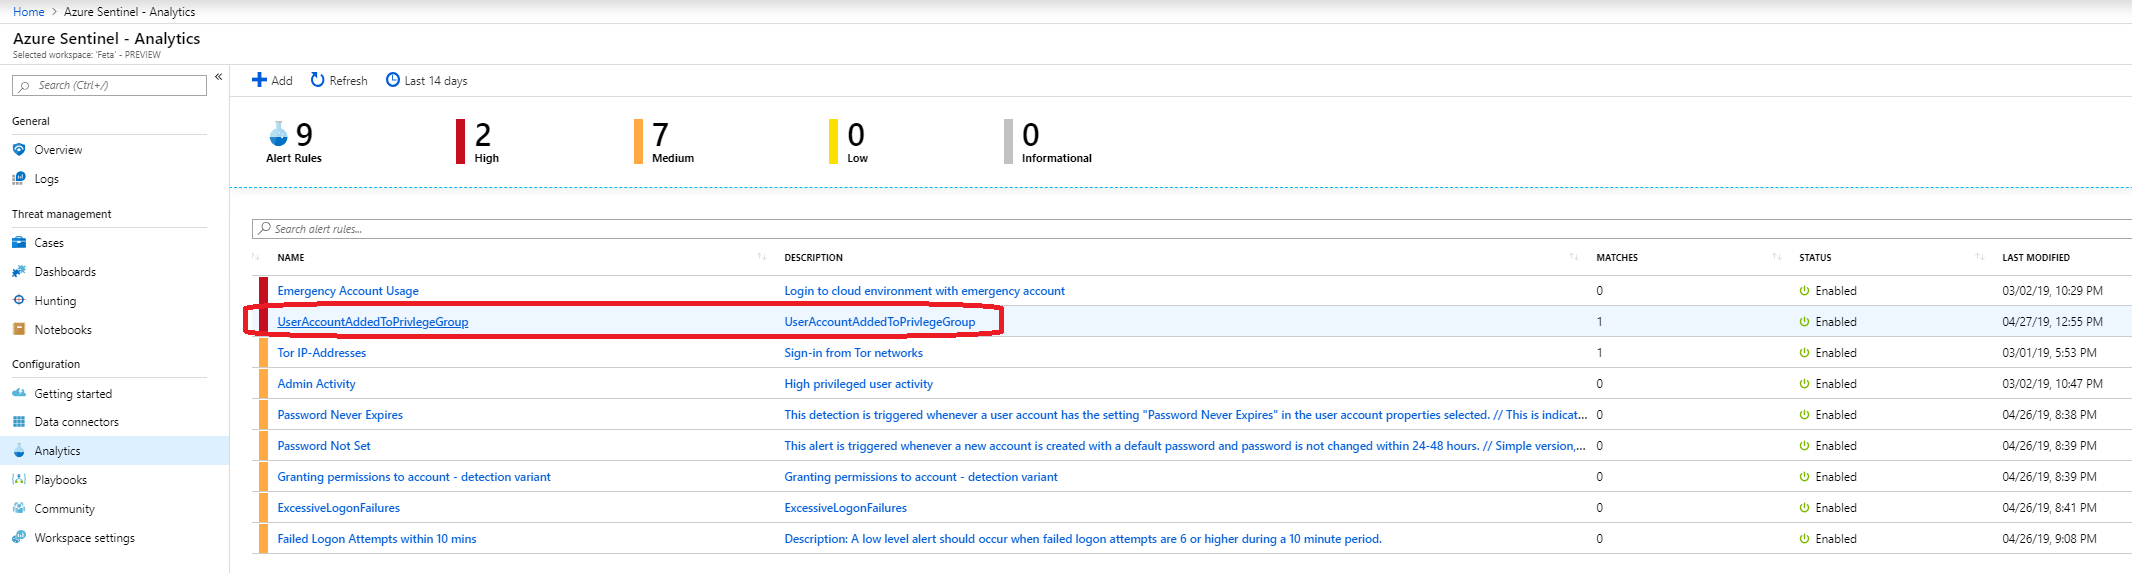2132x573 pixels.
Task: Click the Community icon
Action: pyautogui.click(x=19, y=508)
